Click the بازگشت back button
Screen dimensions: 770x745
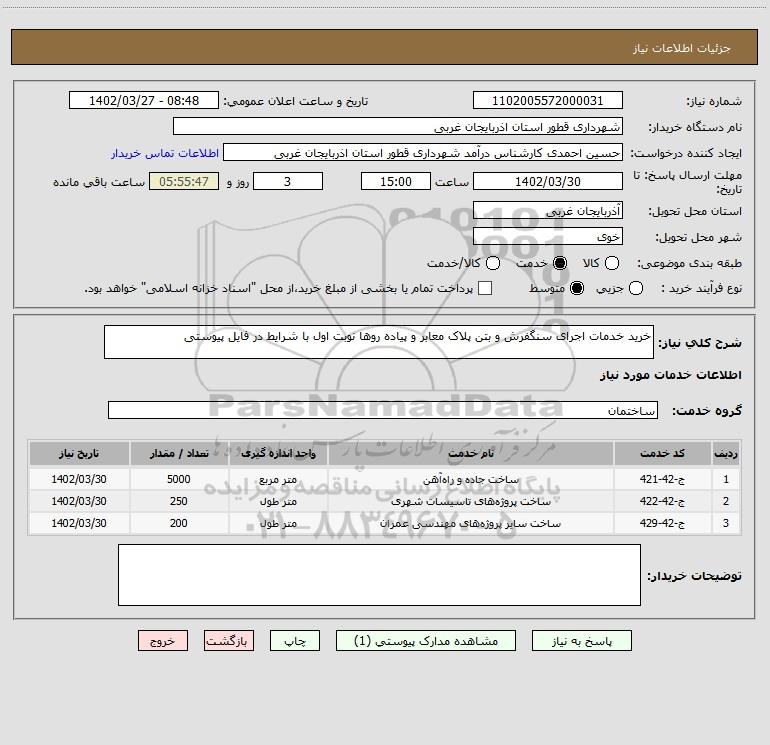coord(229,641)
